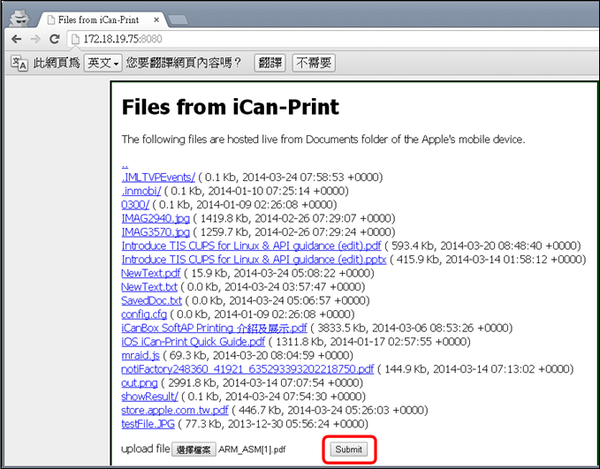The image size is (600, 469).
Task: Open the NewText.txt link
Action: point(149,287)
